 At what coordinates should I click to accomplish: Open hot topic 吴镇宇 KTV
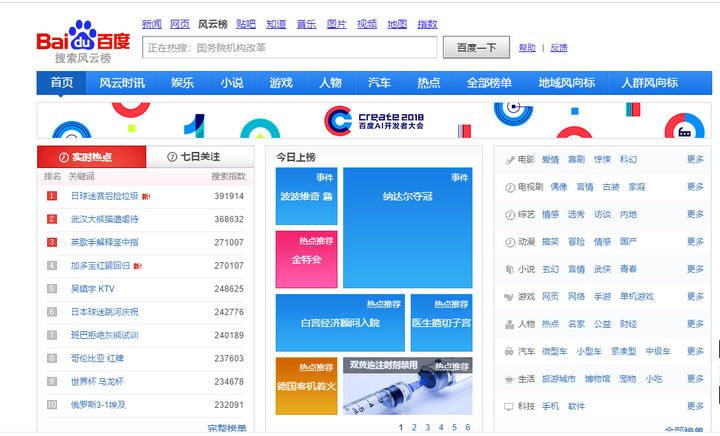(x=93, y=289)
